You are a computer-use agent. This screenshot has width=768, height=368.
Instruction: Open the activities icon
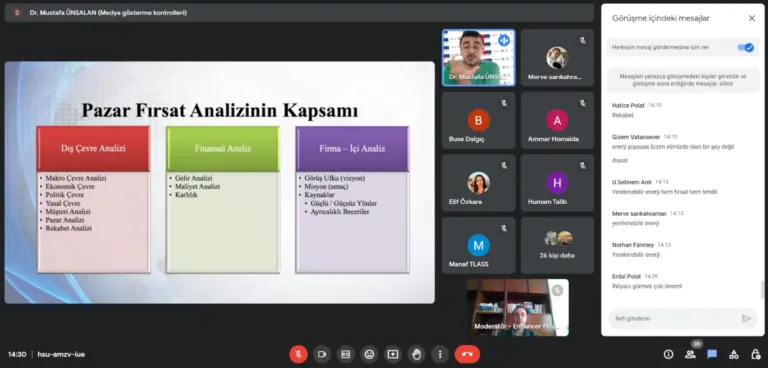coord(734,354)
